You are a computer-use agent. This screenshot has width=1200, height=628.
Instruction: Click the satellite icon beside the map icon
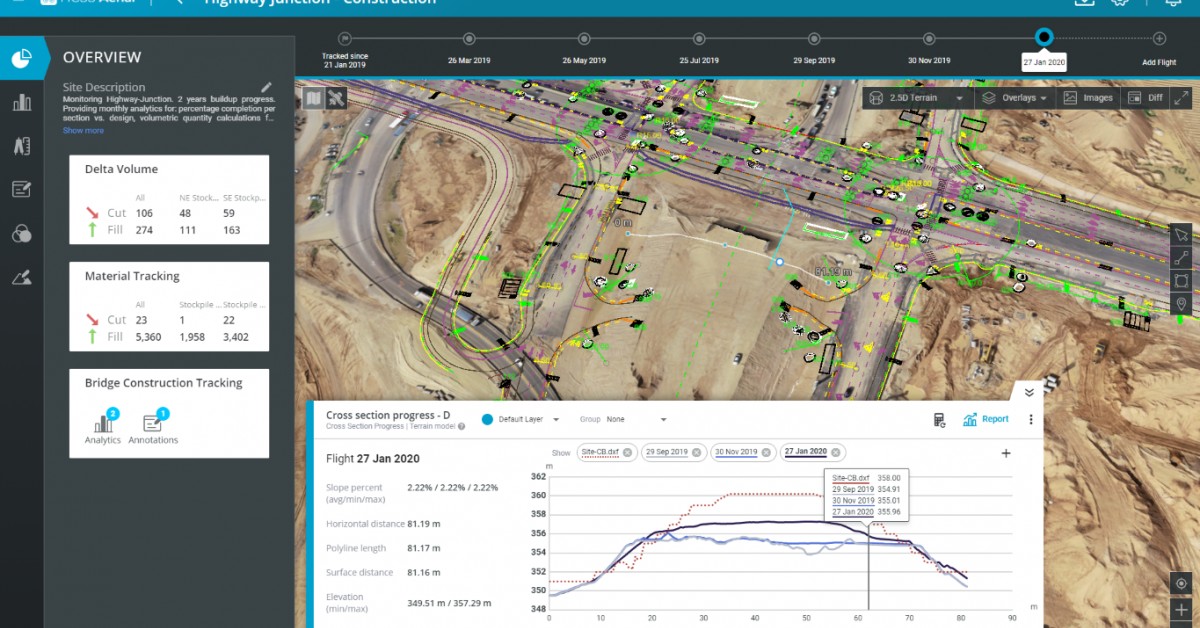[x=336, y=97]
